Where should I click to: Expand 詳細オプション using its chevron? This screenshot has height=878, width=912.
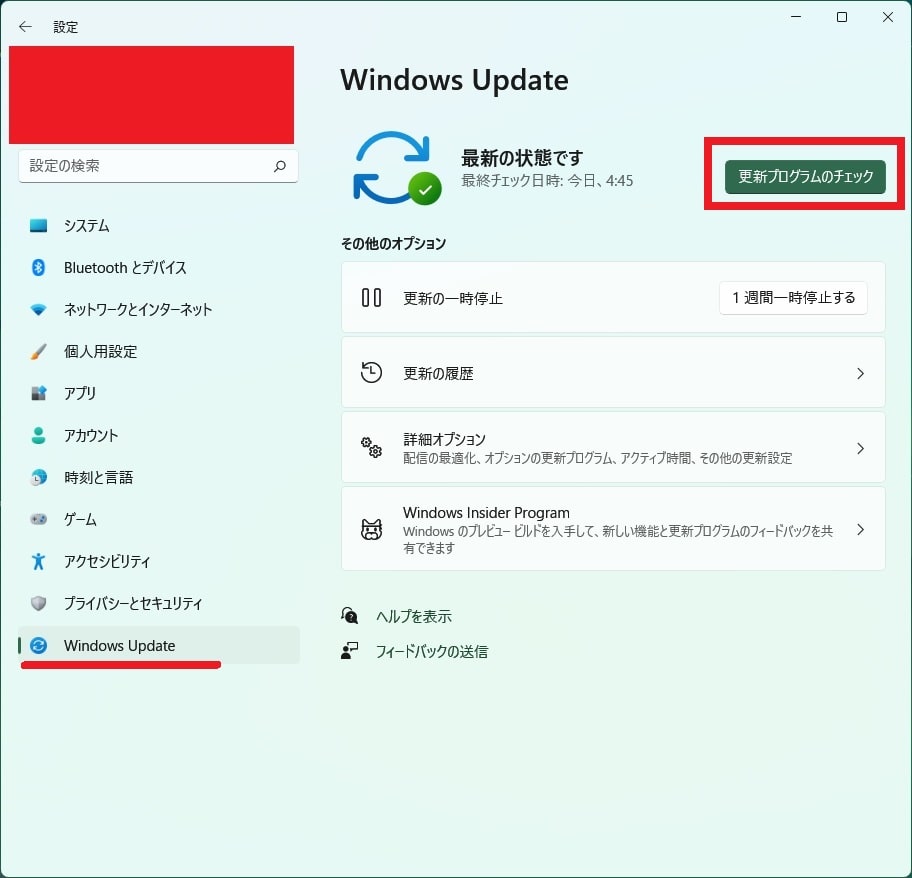pos(860,448)
